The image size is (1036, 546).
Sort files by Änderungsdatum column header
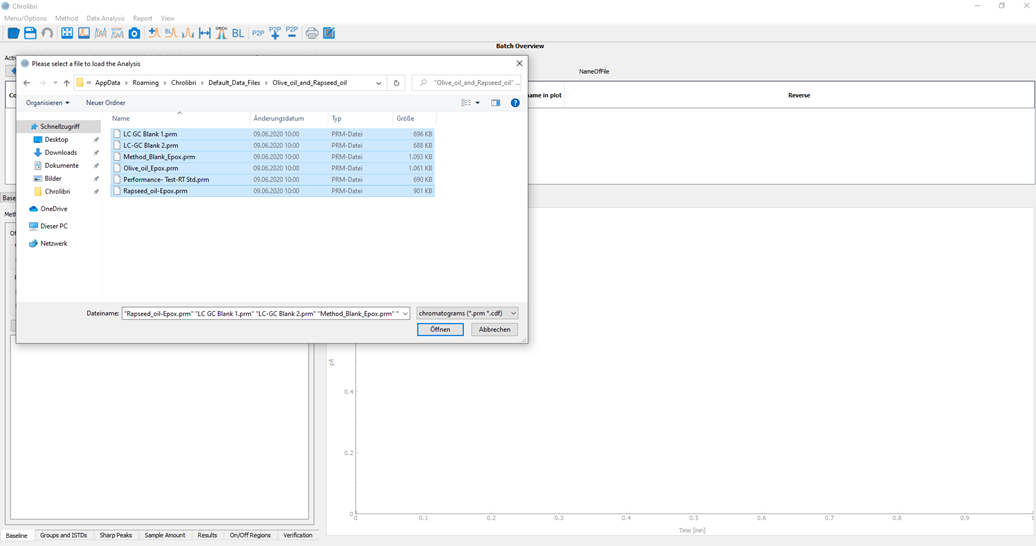[x=289, y=118]
